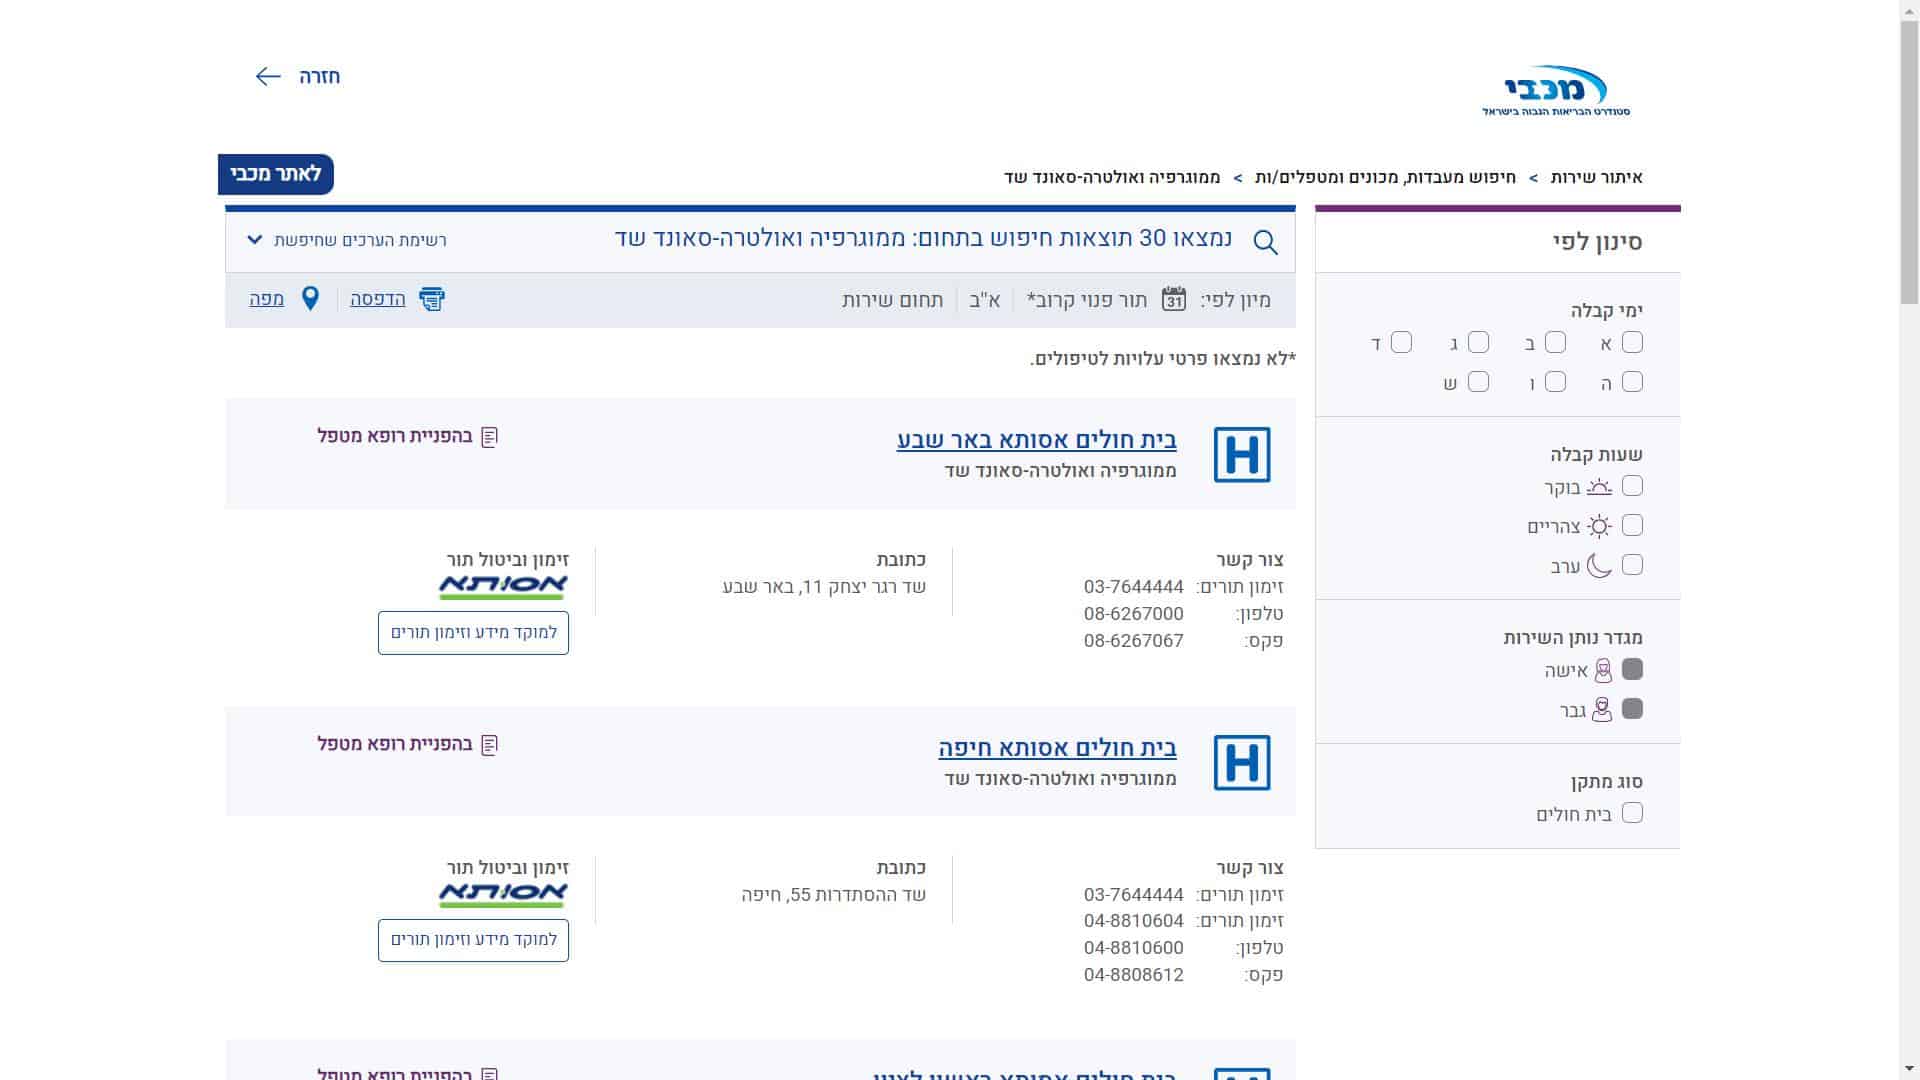Click referral document icon in Beer Sheva card

pos(489,437)
